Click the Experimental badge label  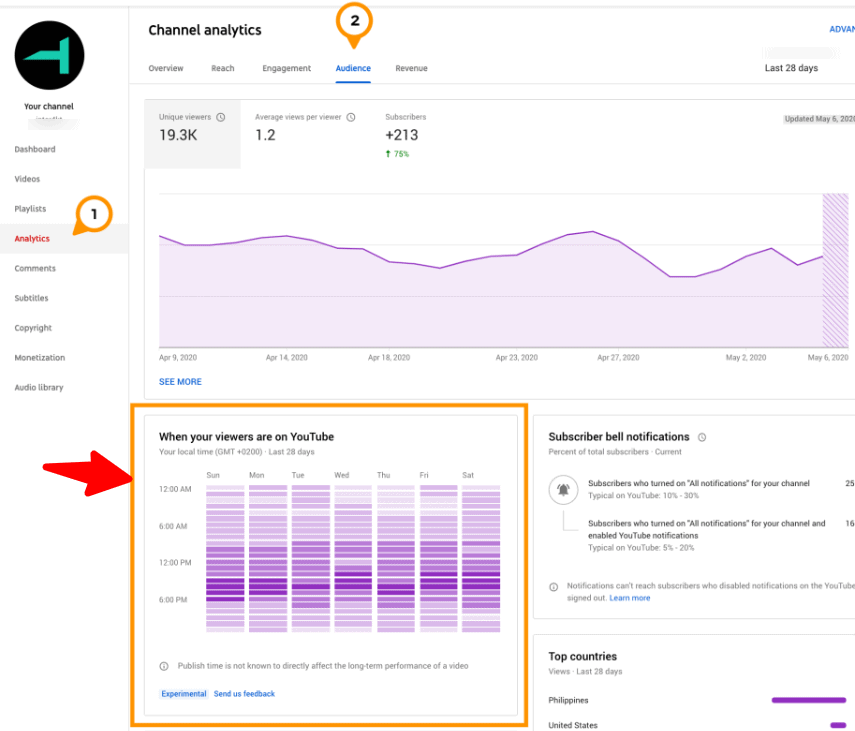click(x=184, y=694)
